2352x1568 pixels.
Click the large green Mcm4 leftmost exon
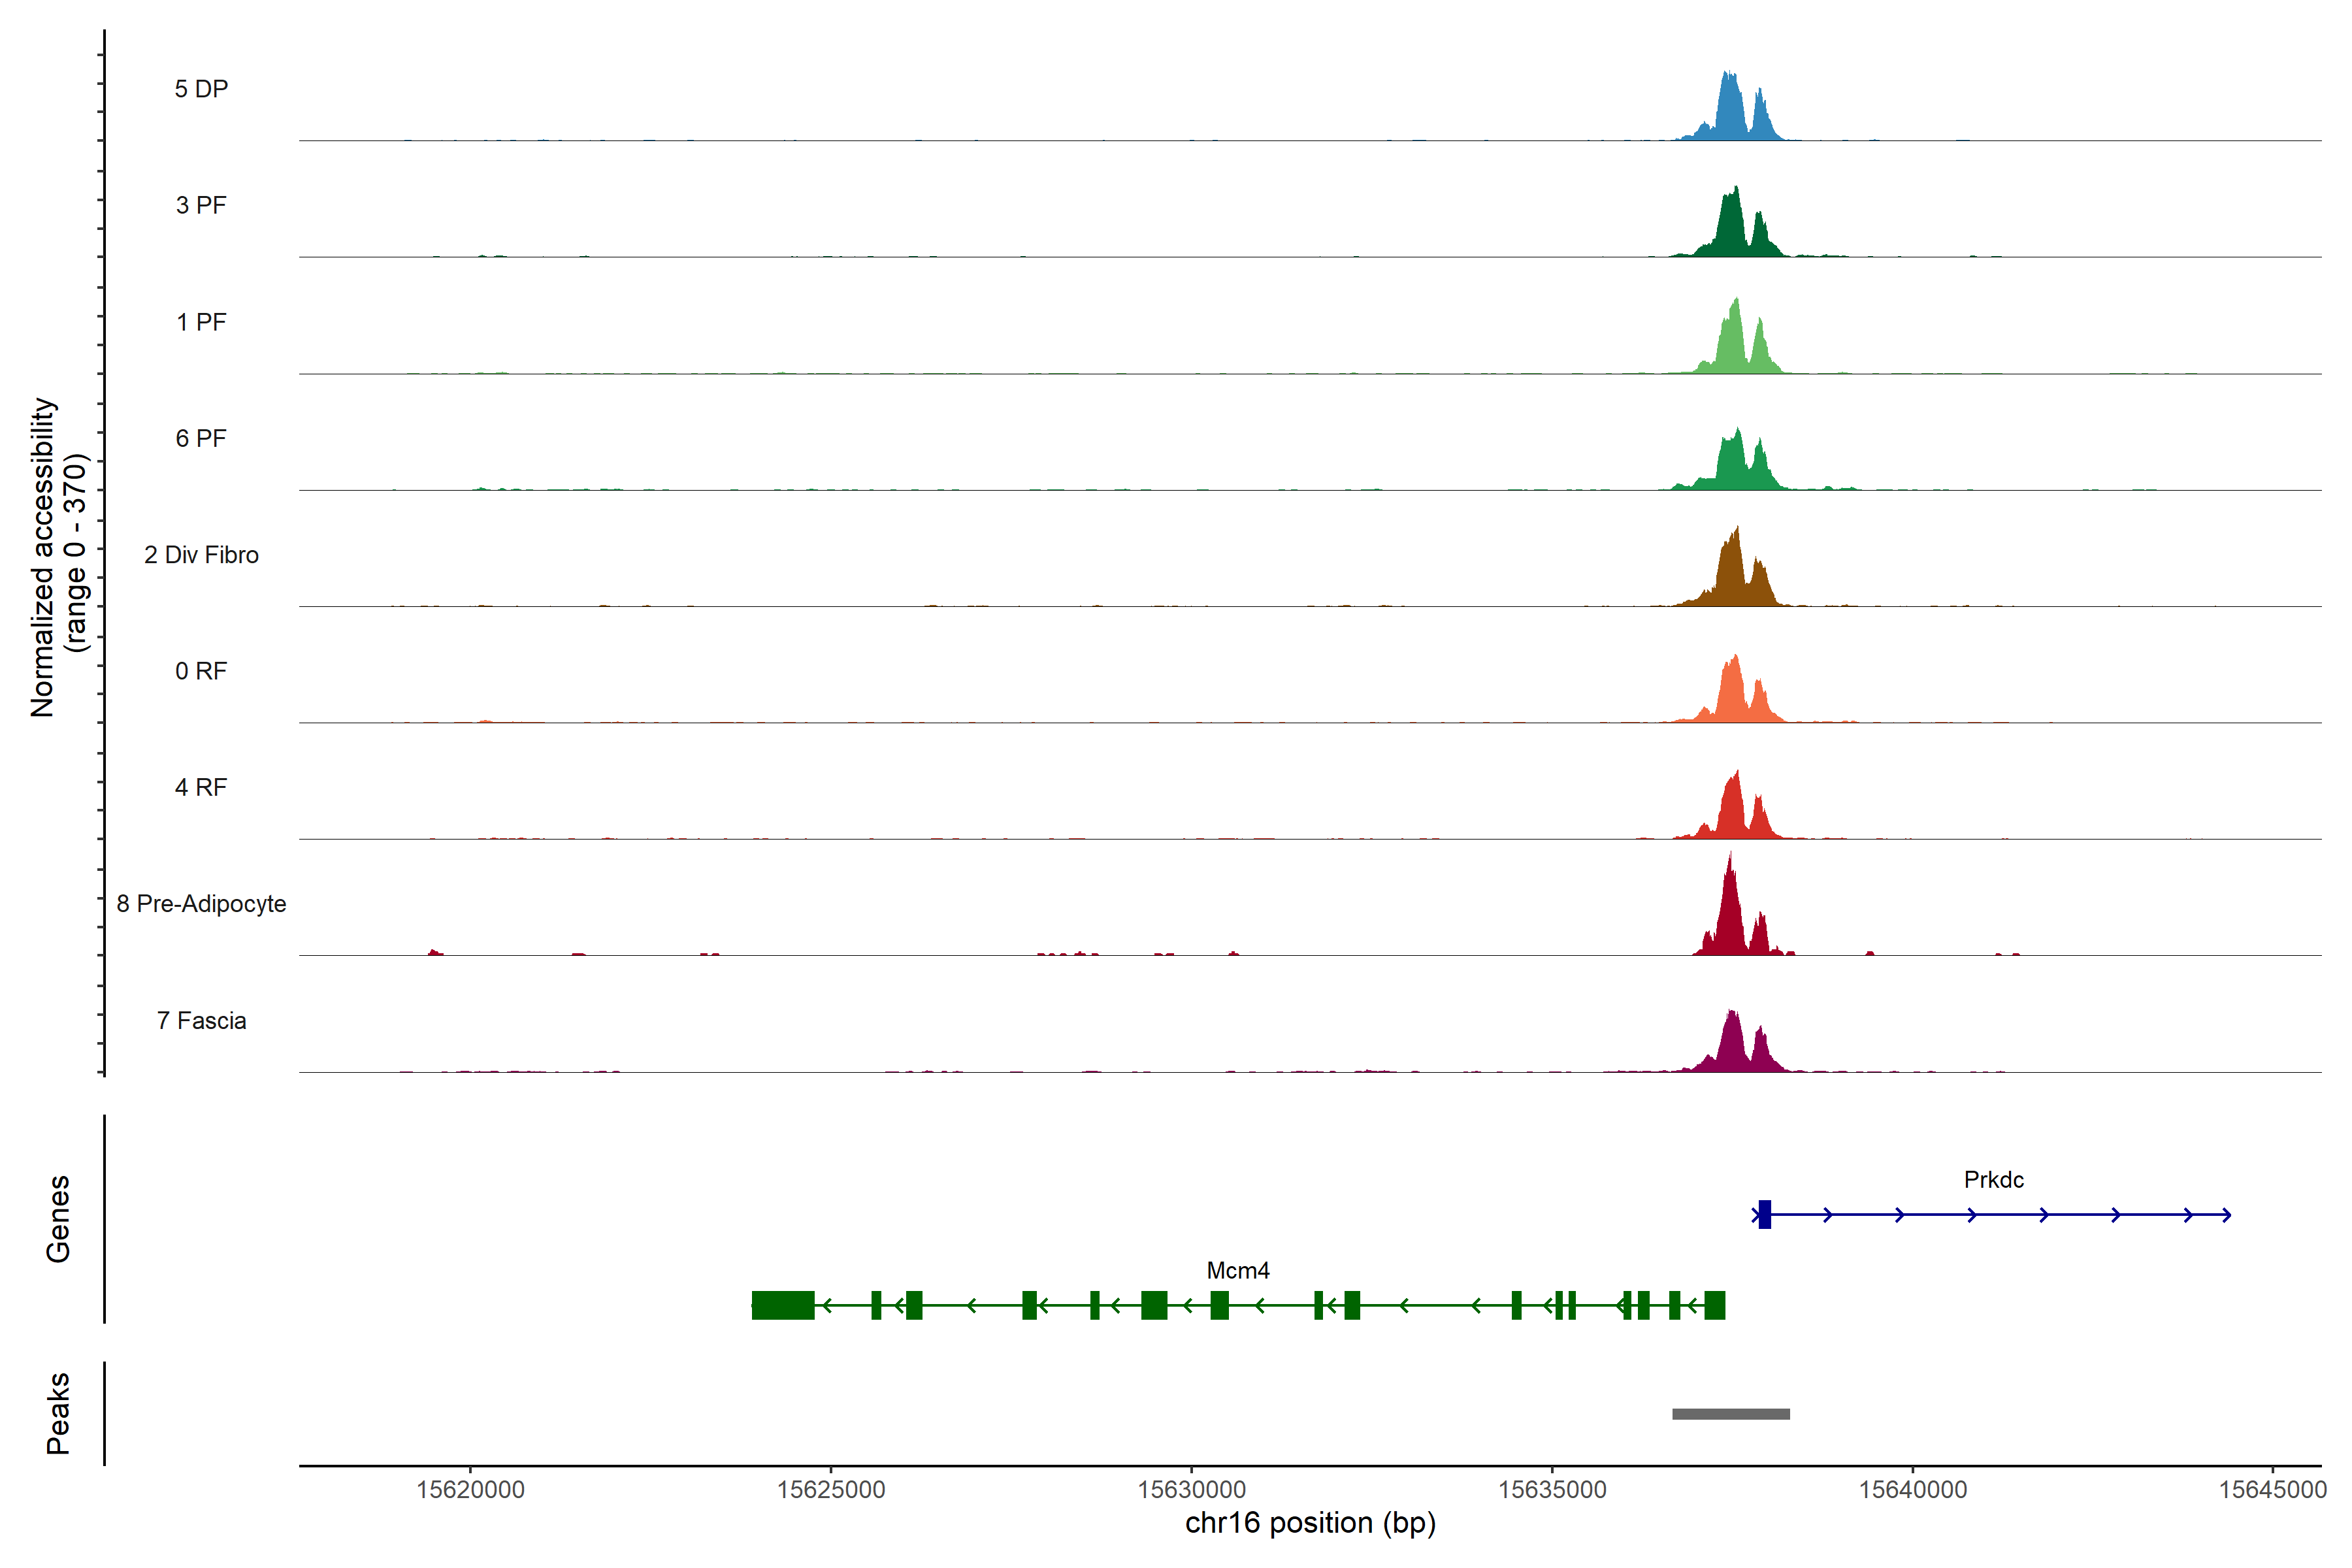783,1305
